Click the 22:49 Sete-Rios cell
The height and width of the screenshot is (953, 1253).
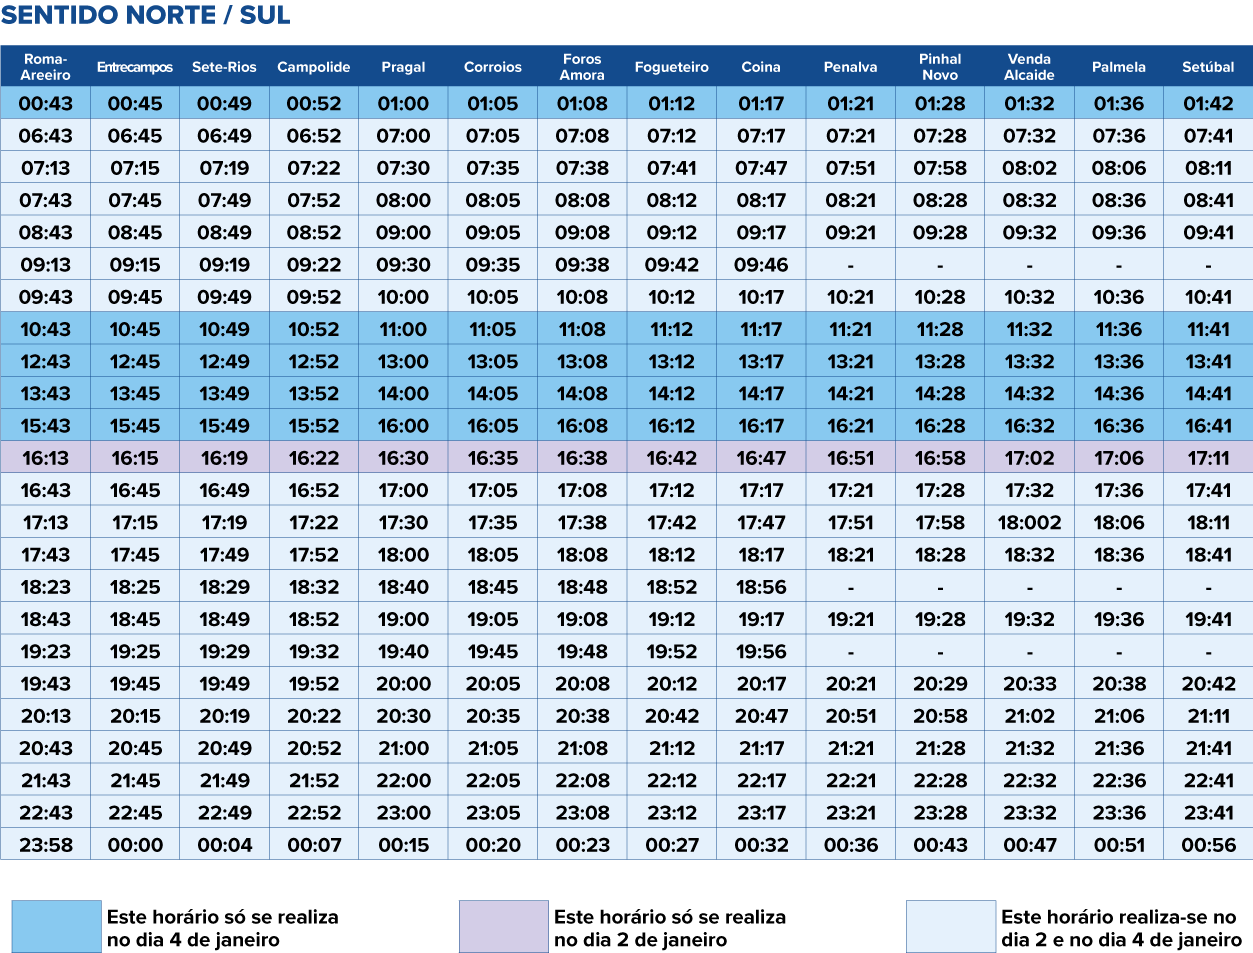224,813
